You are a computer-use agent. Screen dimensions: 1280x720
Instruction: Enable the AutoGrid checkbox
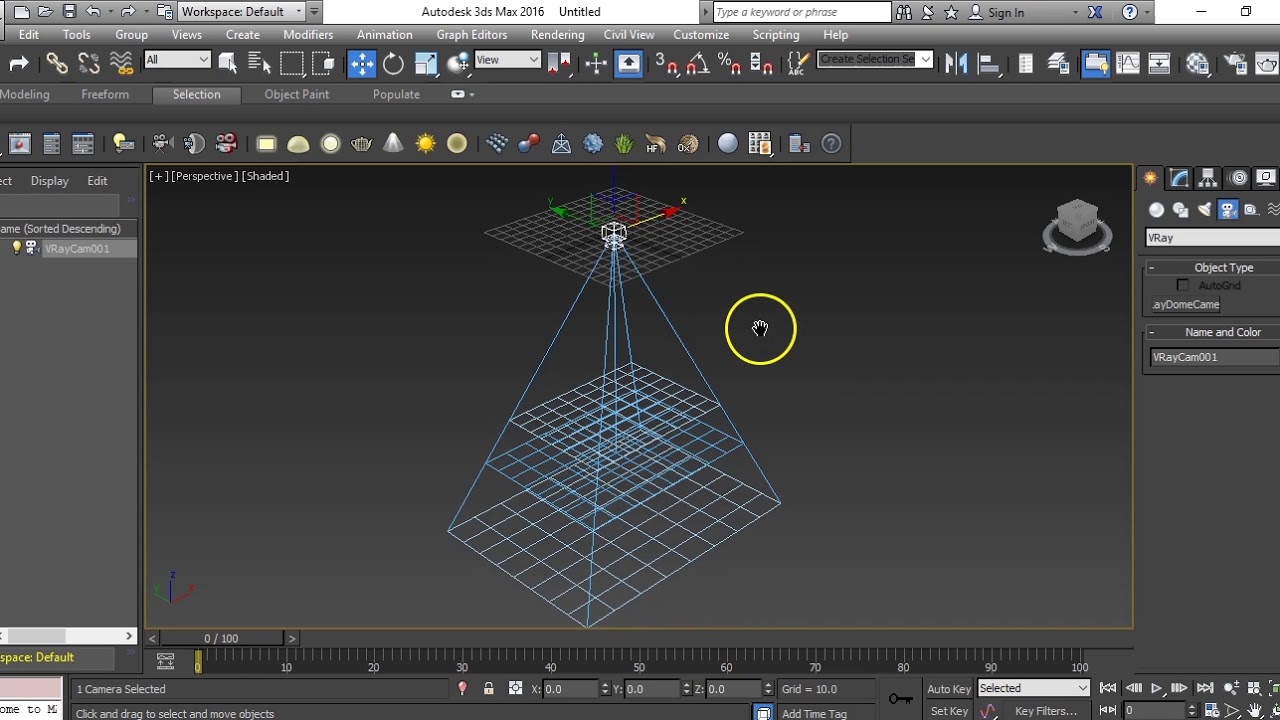(1183, 286)
